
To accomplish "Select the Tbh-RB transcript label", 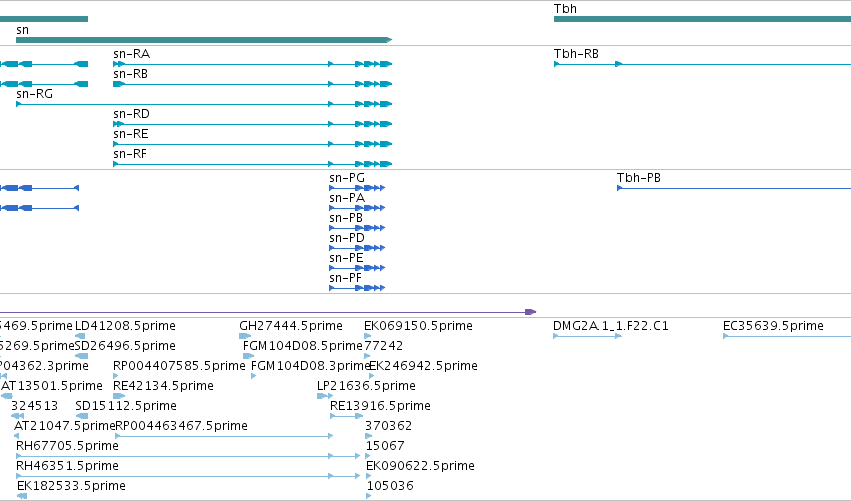I will (x=576, y=54).
